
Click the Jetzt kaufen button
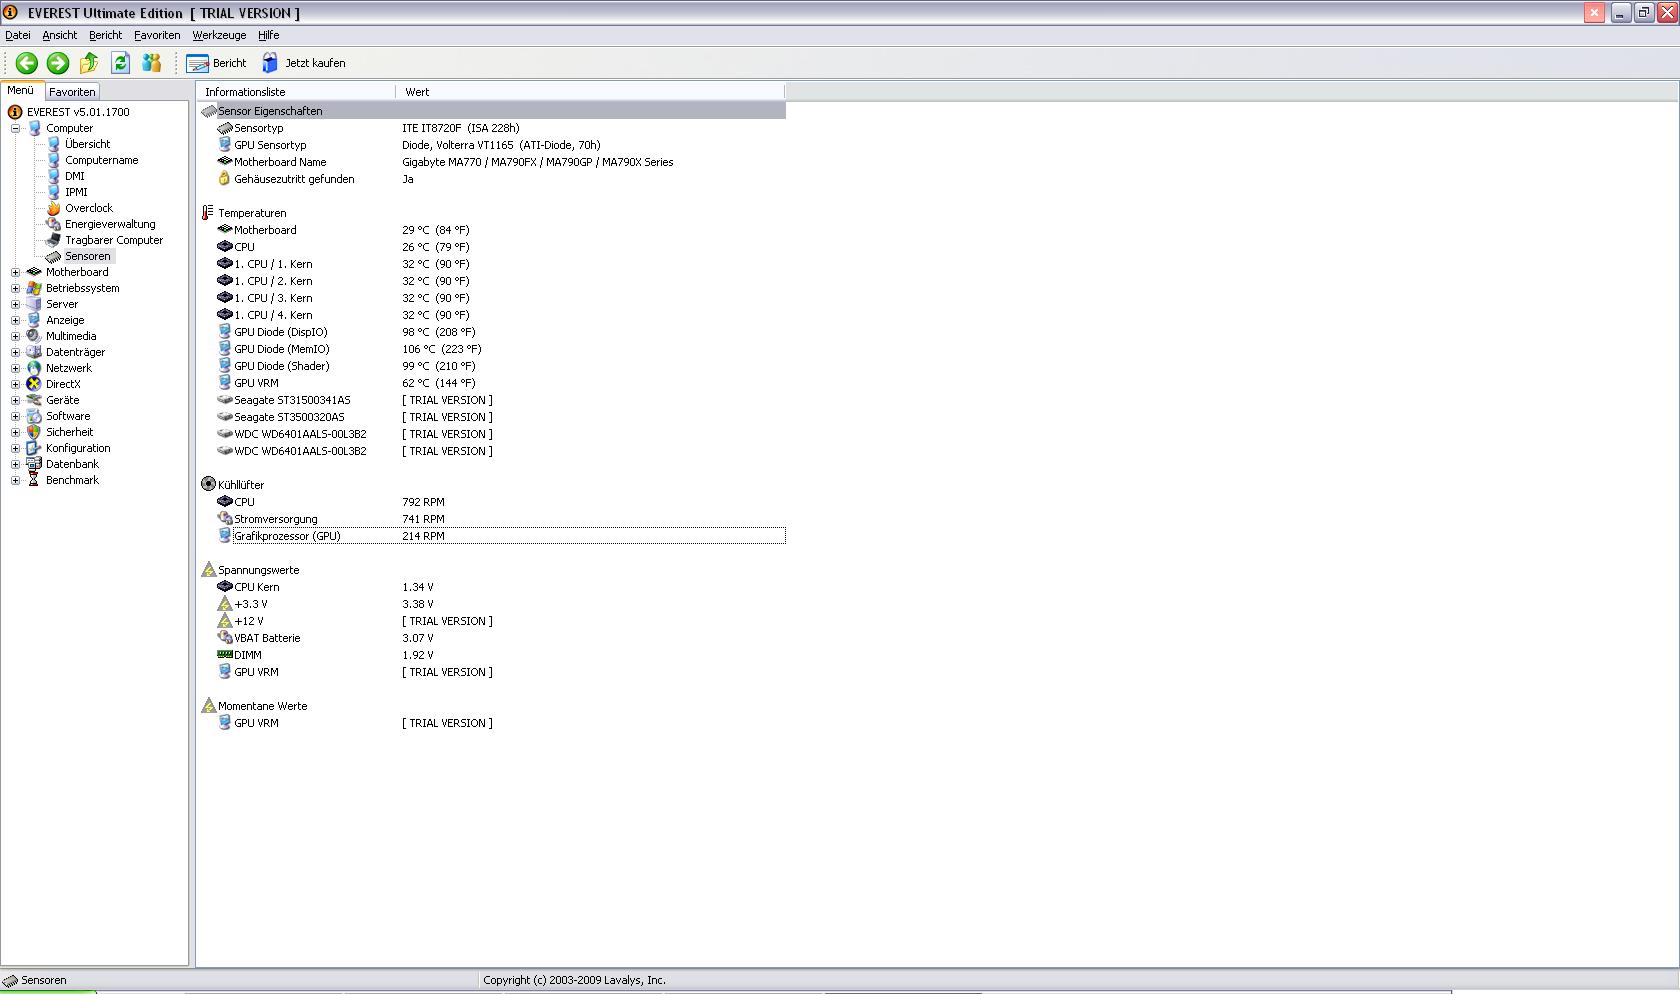pos(304,63)
